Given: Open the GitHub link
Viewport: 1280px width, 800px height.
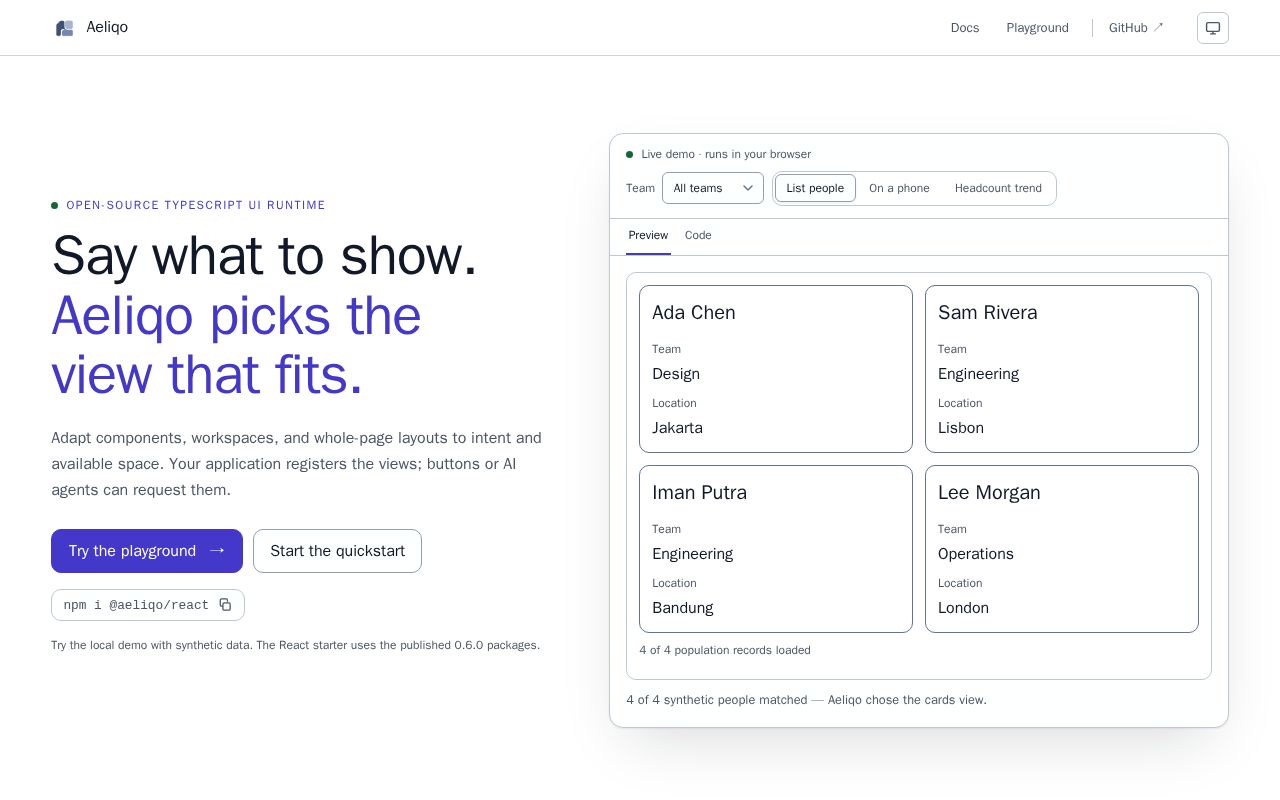Looking at the screenshot, I should pos(1136,28).
